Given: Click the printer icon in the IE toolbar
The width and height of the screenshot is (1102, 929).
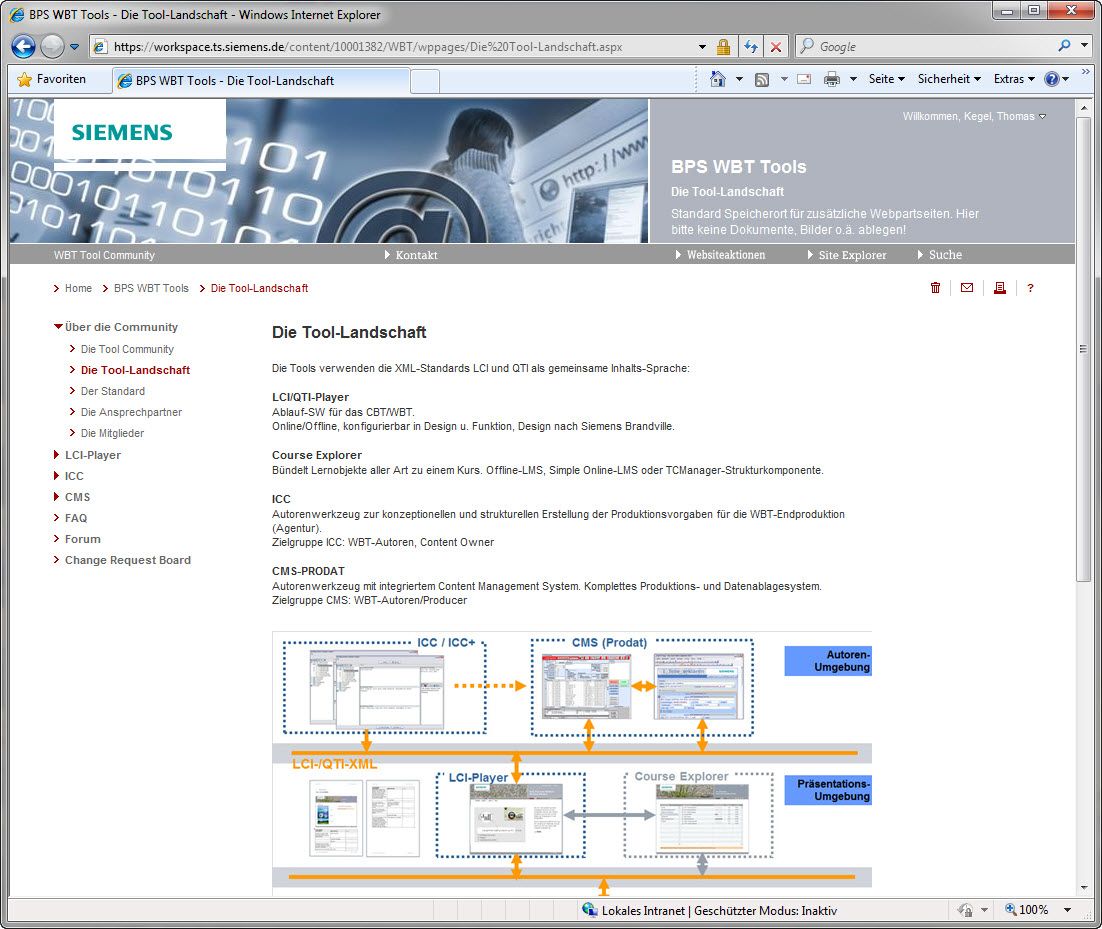Looking at the screenshot, I should pyautogui.click(x=831, y=79).
